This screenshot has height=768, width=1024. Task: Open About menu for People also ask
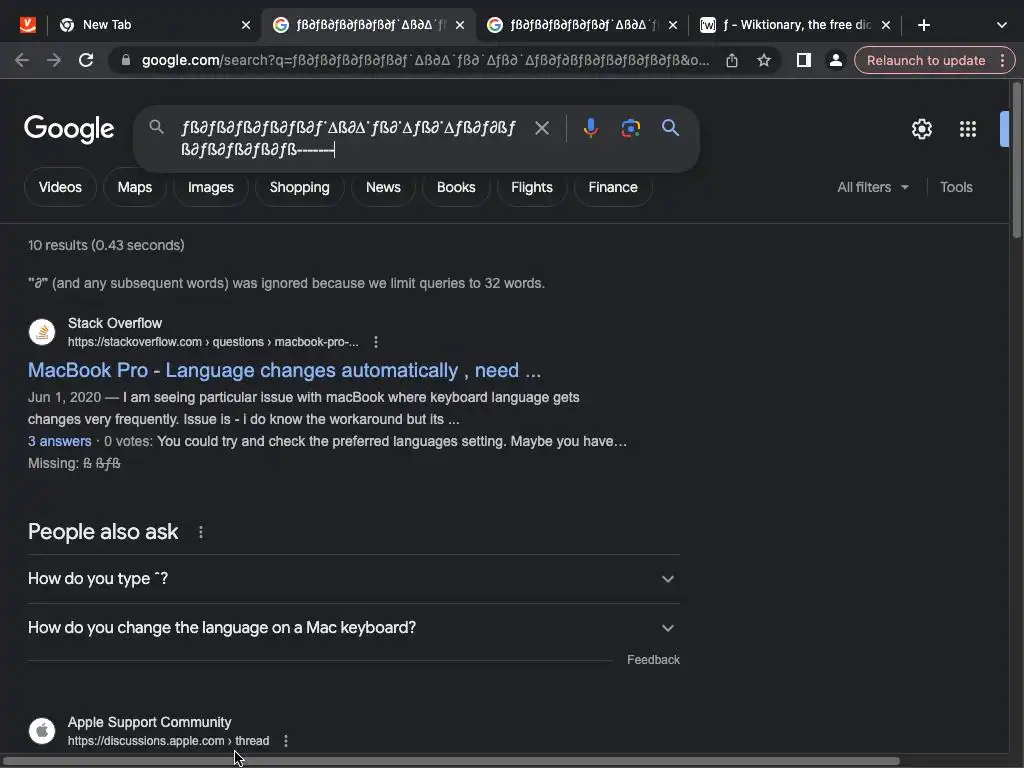pyautogui.click(x=200, y=532)
